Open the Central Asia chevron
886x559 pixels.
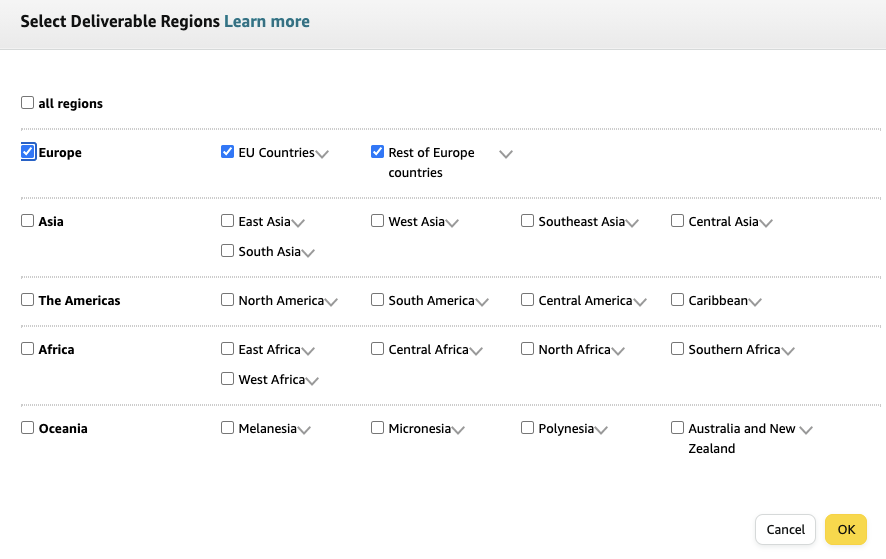(766, 223)
